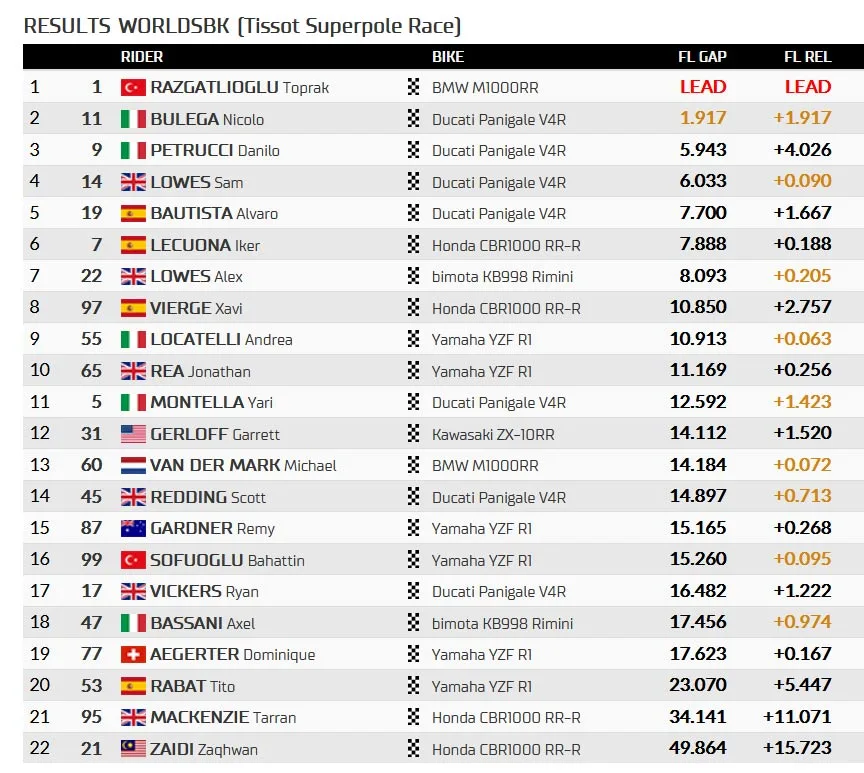
Task: Select the RIDER column header
Action: coord(142,57)
